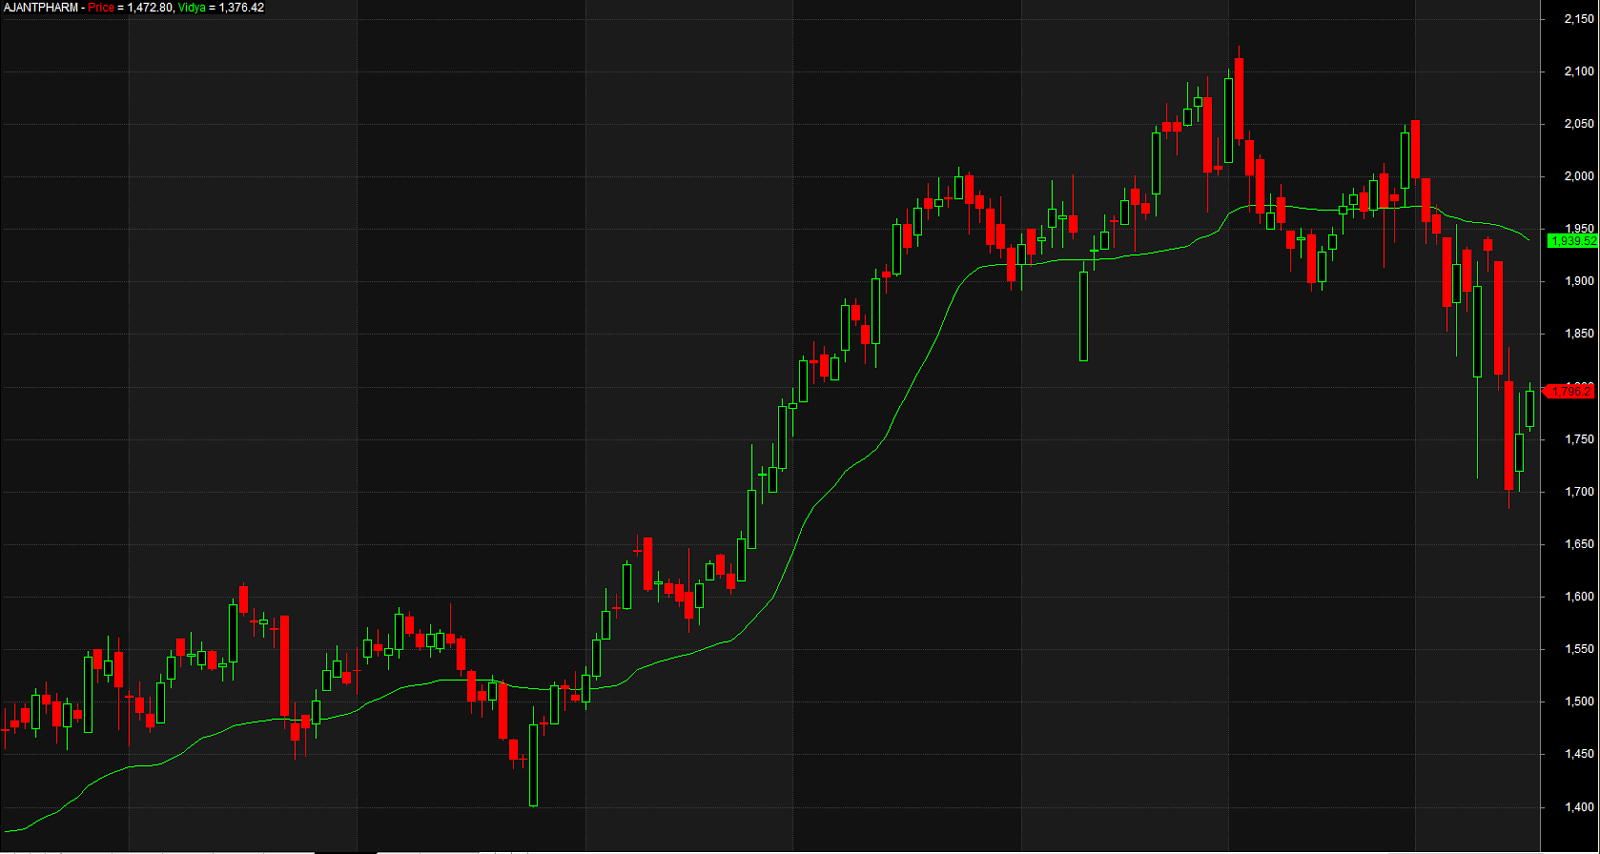Click the AJANTPHARM symbol title
The image size is (1600, 854).
pyautogui.click(x=41, y=8)
